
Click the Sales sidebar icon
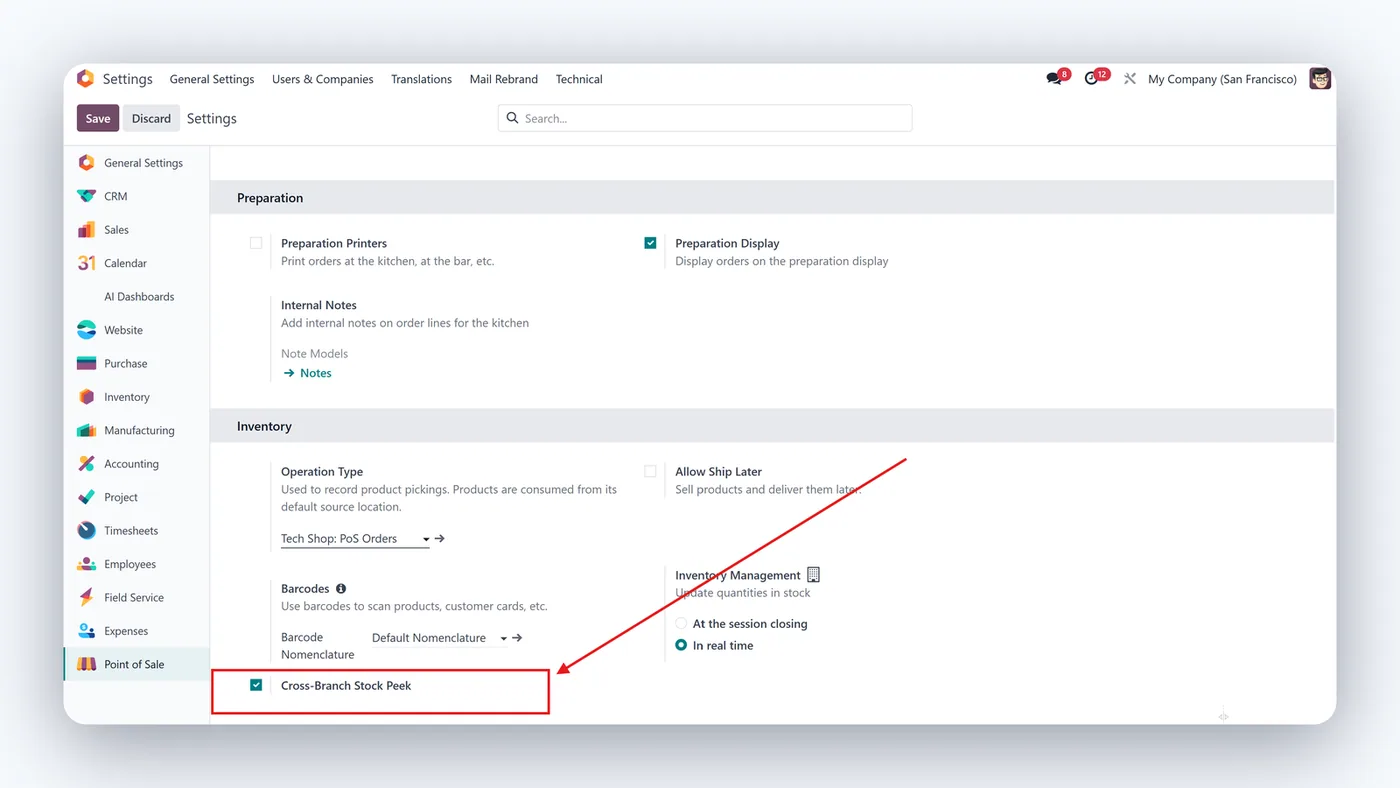coord(87,230)
